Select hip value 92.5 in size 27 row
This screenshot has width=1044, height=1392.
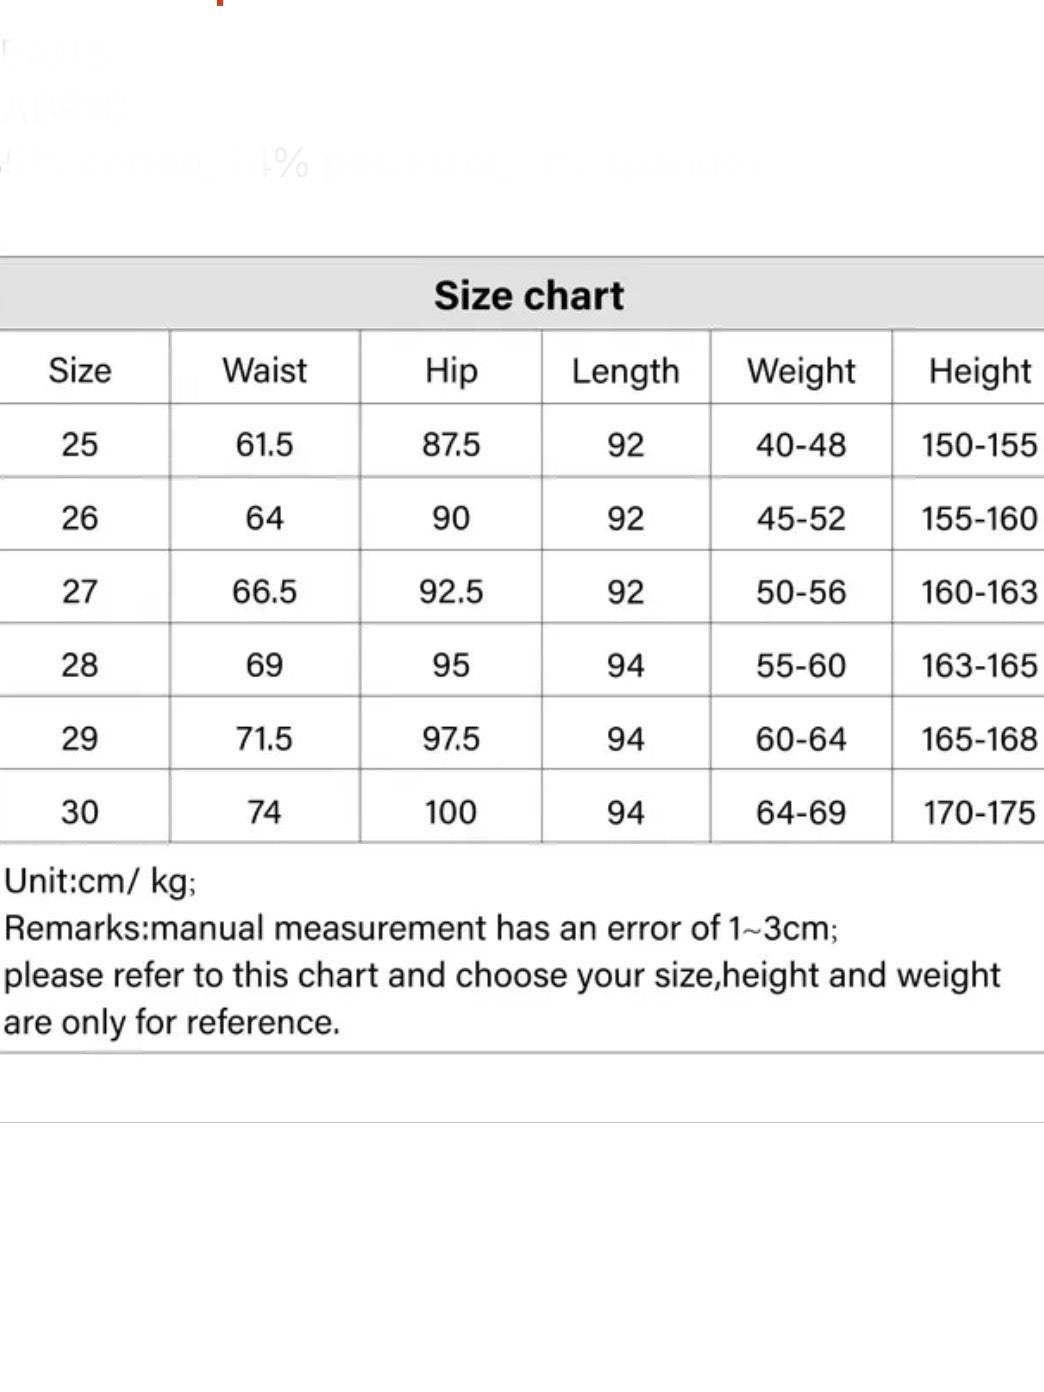pyautogui.click(x=451, y=592)
